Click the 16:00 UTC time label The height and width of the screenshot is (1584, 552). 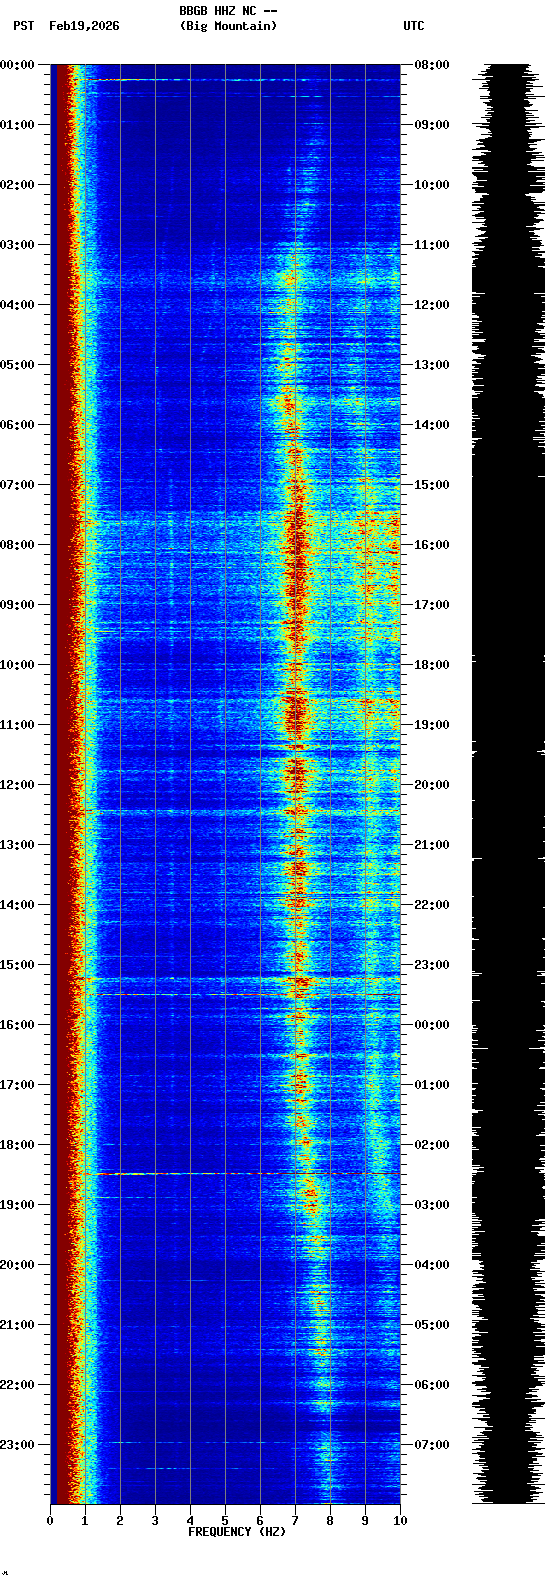tap(432, 545)
